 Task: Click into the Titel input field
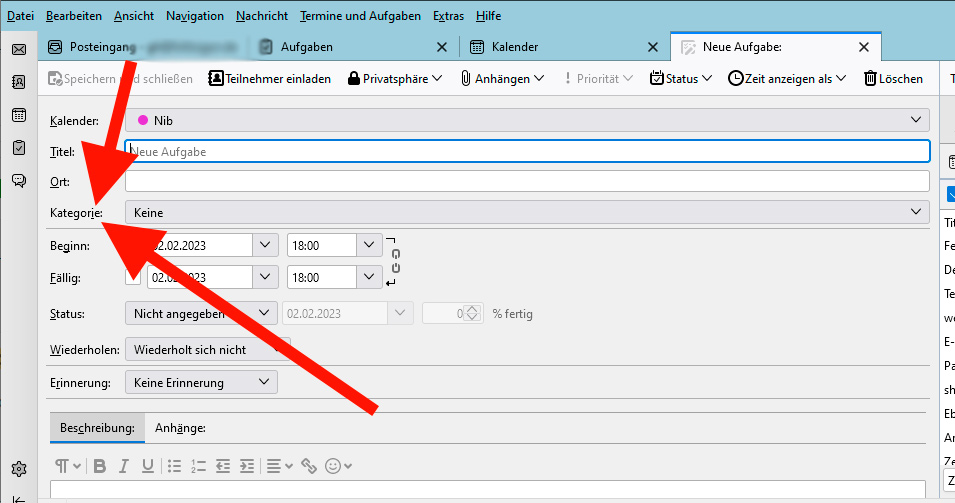pyautogui.click(x=527, y=151)
